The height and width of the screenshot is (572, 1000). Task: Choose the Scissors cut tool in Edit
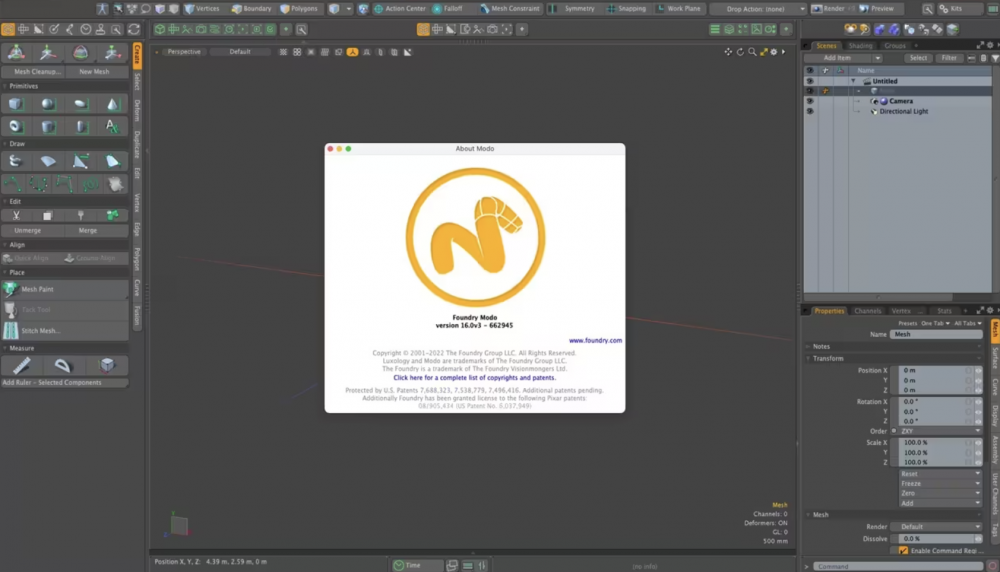click(16, 216)
